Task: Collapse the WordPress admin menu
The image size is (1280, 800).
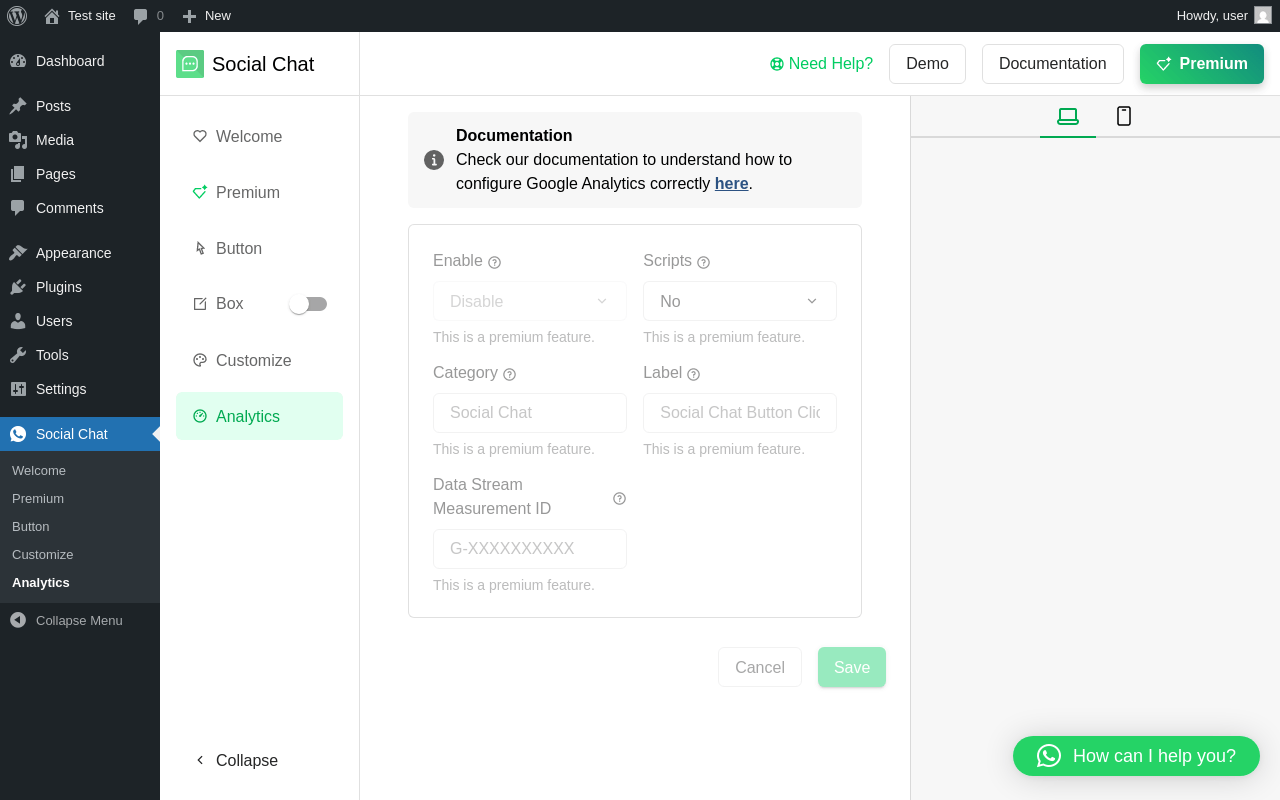Action: pos(66,620)
